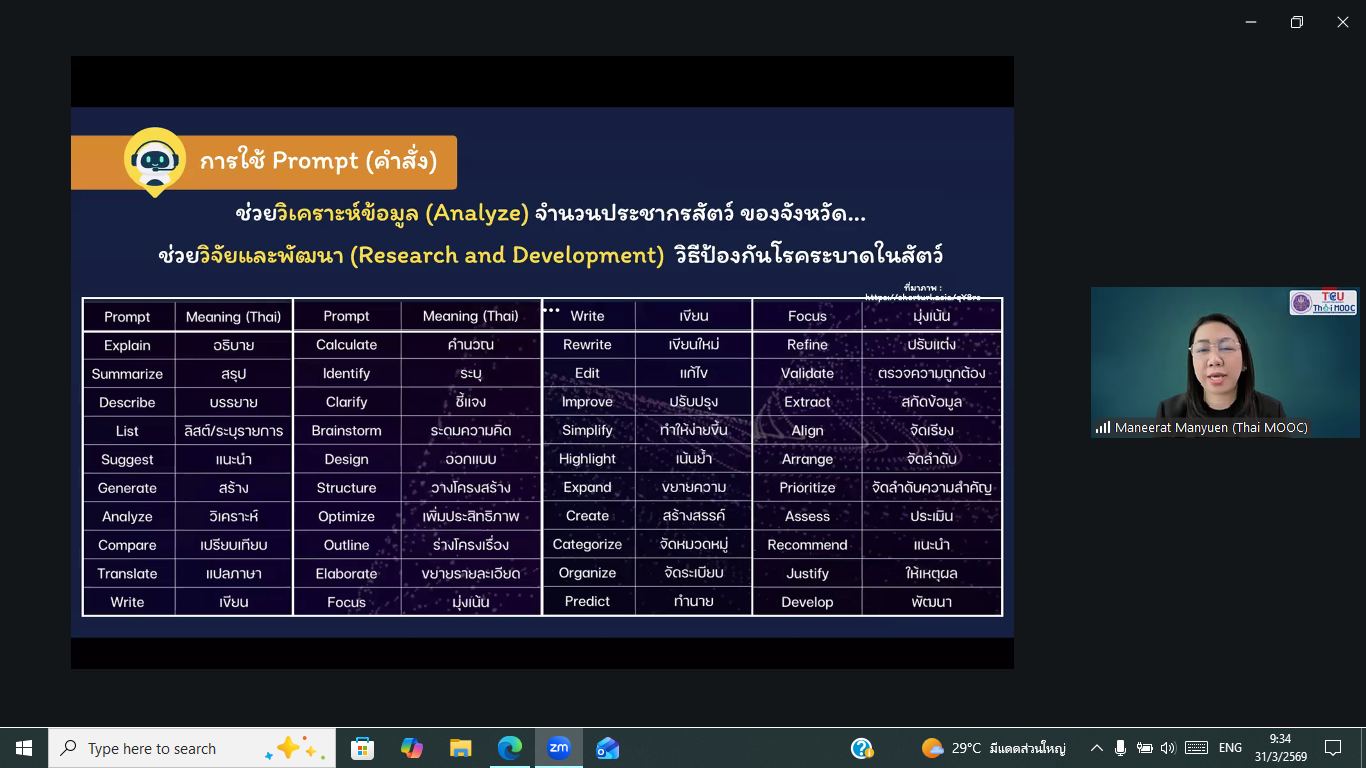Click the question mark help icon in the taskbar
This screenshot has height=768, width=1366.
(861, 748)
